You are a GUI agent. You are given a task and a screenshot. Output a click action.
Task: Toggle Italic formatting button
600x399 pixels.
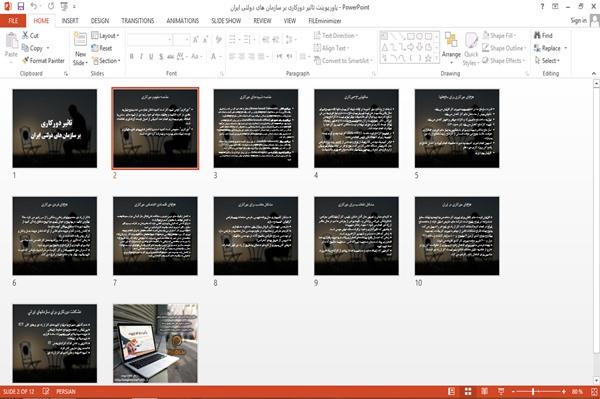tap(142, 57)
